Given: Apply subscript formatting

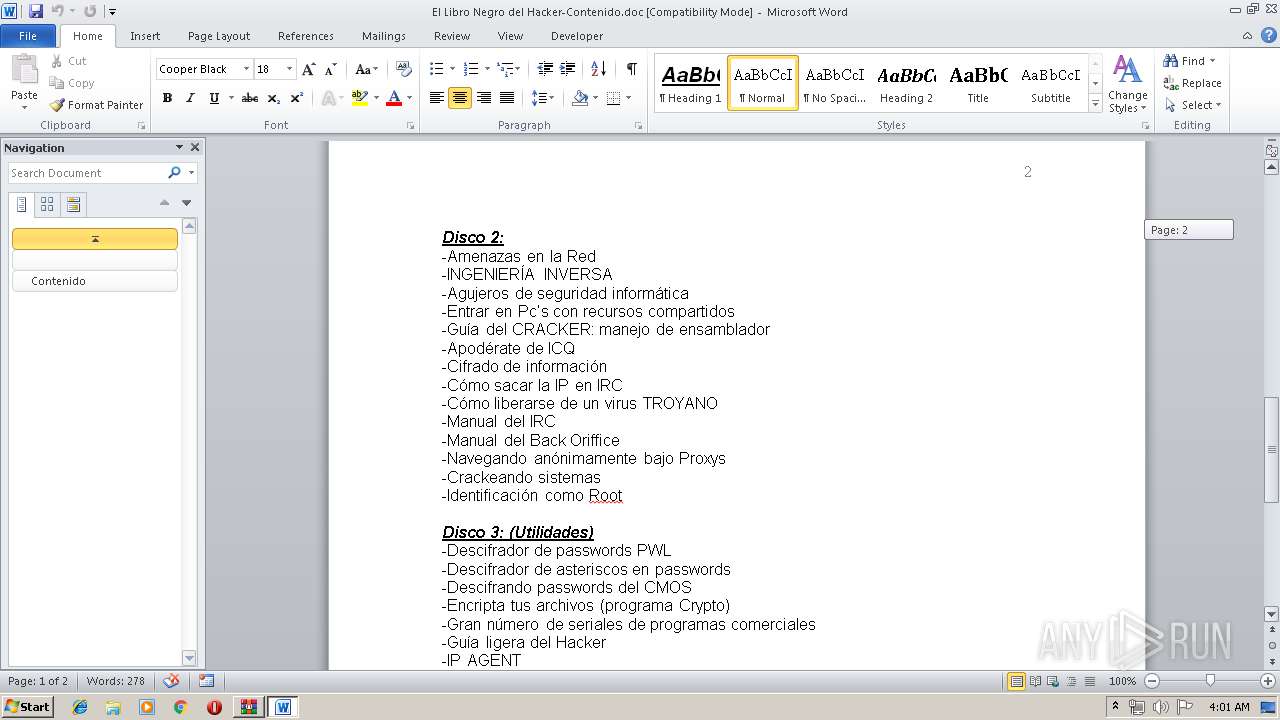Looking at the screenshot, I should pos(274,98).
